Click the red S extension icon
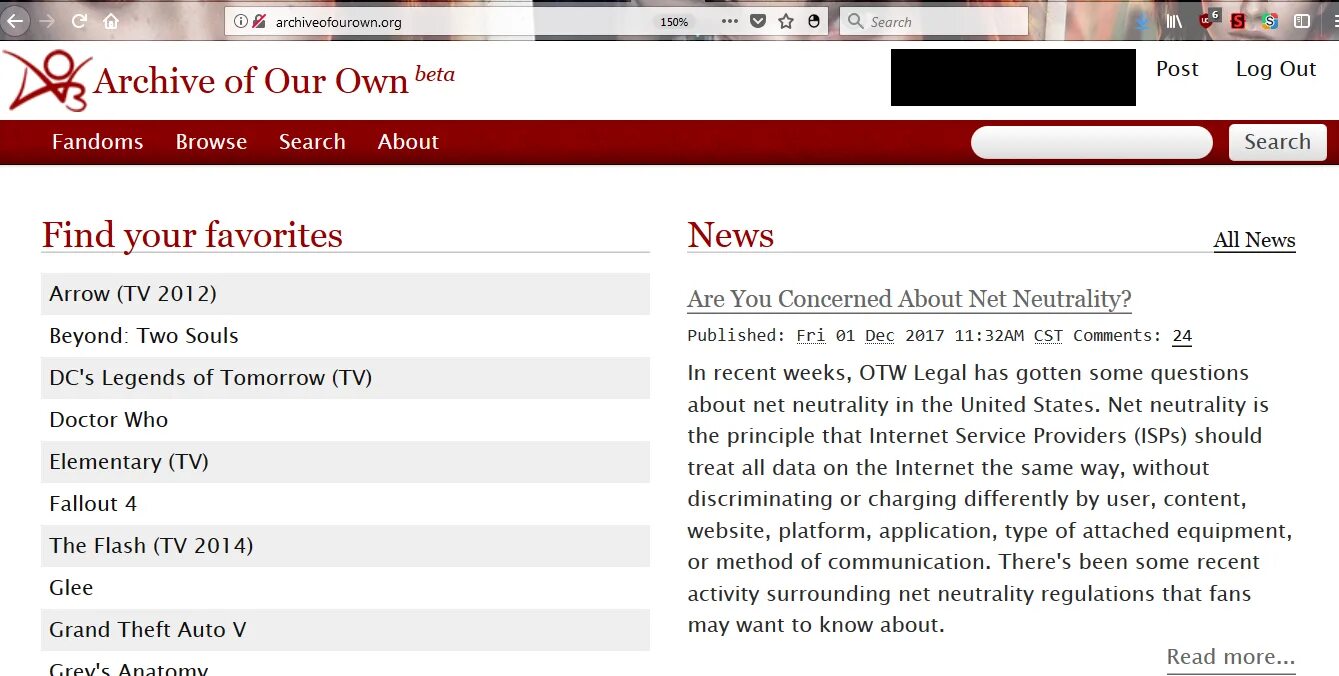This screenshot has width=1339, height=676. [x=1238, y=21]
